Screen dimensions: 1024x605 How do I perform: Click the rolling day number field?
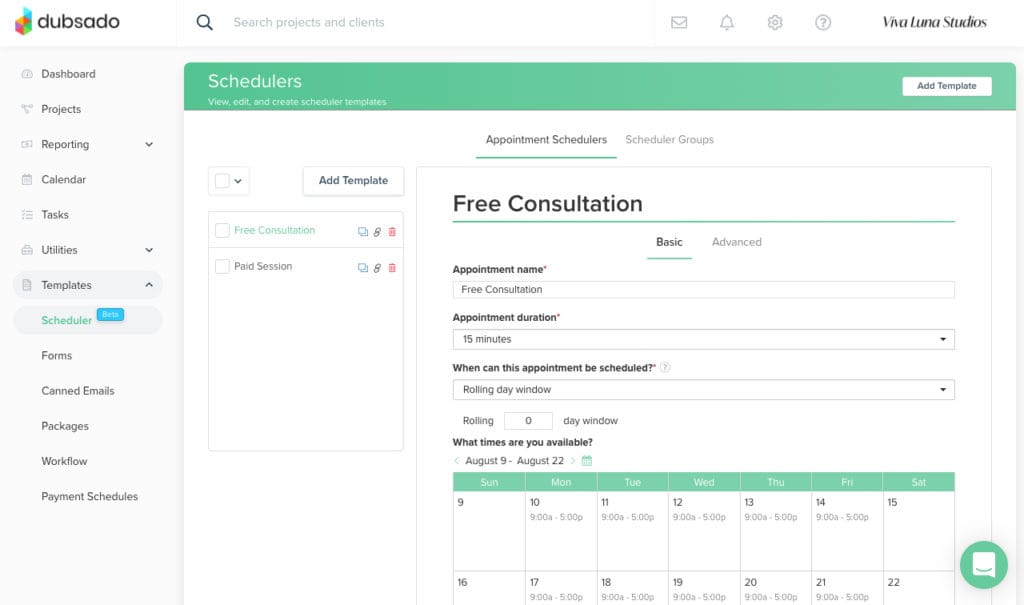[528, 421]
